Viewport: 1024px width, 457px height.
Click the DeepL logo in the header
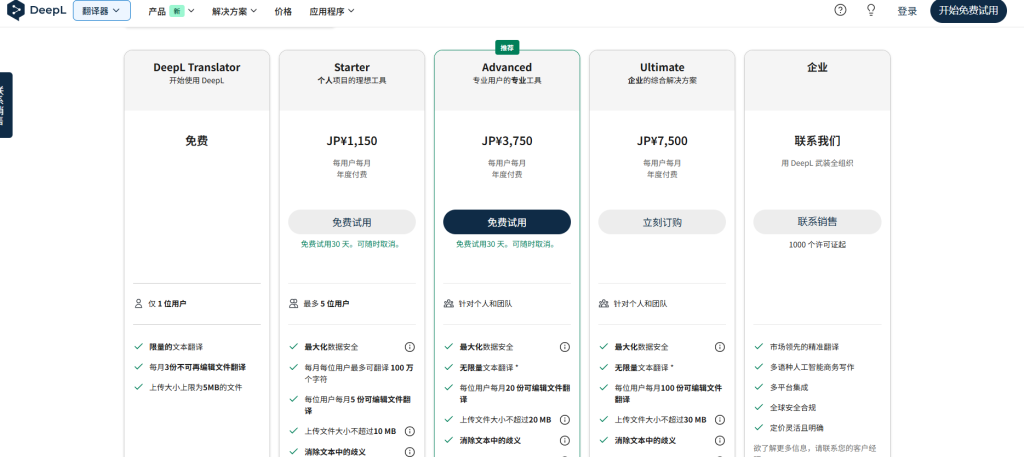[x=35, y=10]
